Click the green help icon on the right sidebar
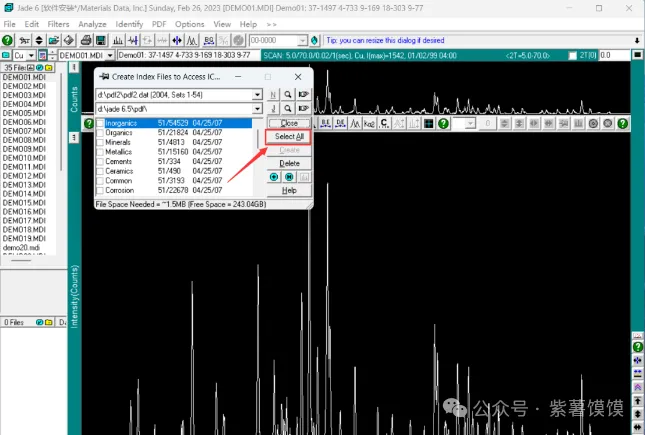This screenshot has width=645, height=435. 637,347
